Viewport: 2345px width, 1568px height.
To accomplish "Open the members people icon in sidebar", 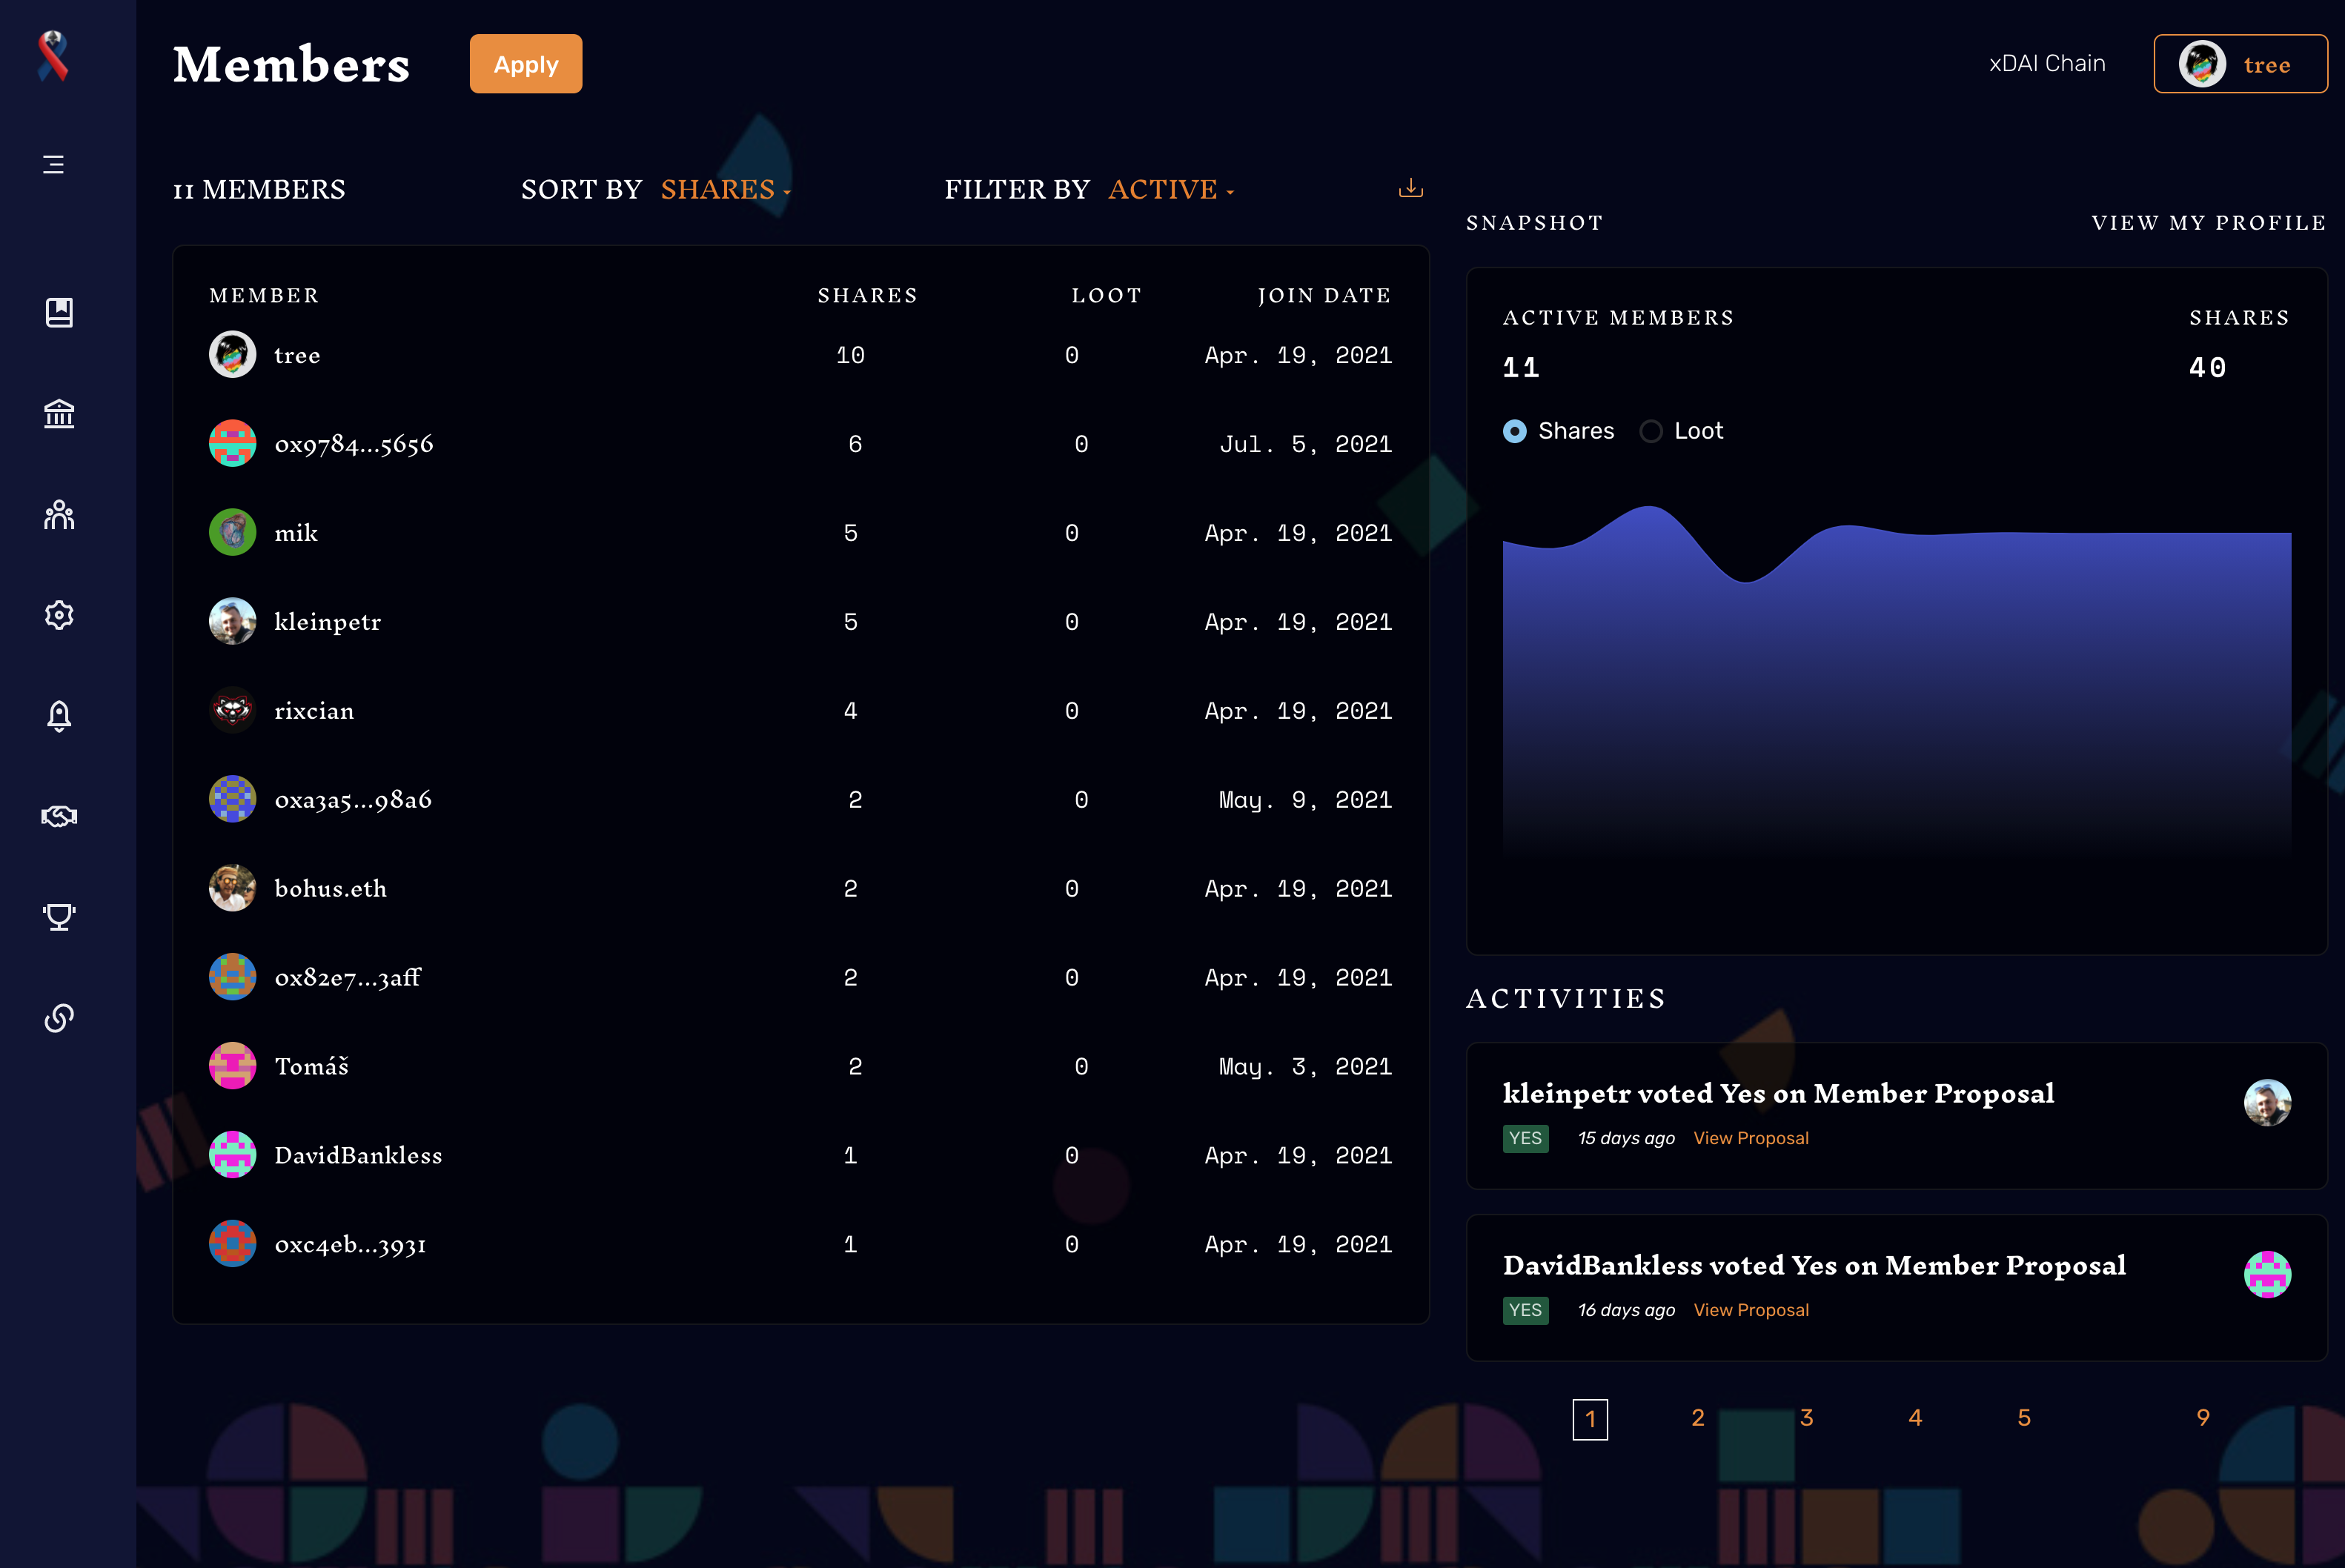I will click(59, 514).
